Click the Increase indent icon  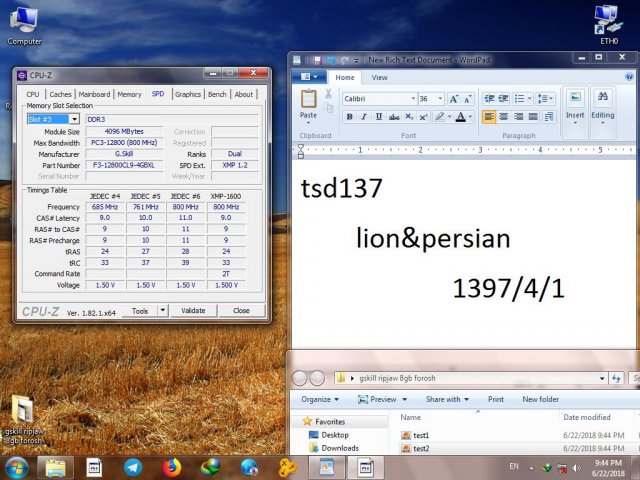(x=503, y=99)
